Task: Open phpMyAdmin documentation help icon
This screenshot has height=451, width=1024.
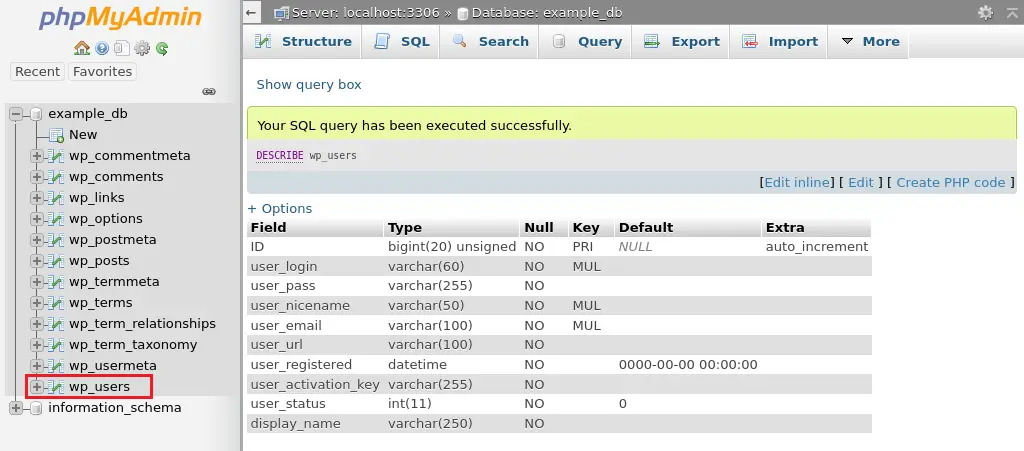Action: [x=102, y=48]
